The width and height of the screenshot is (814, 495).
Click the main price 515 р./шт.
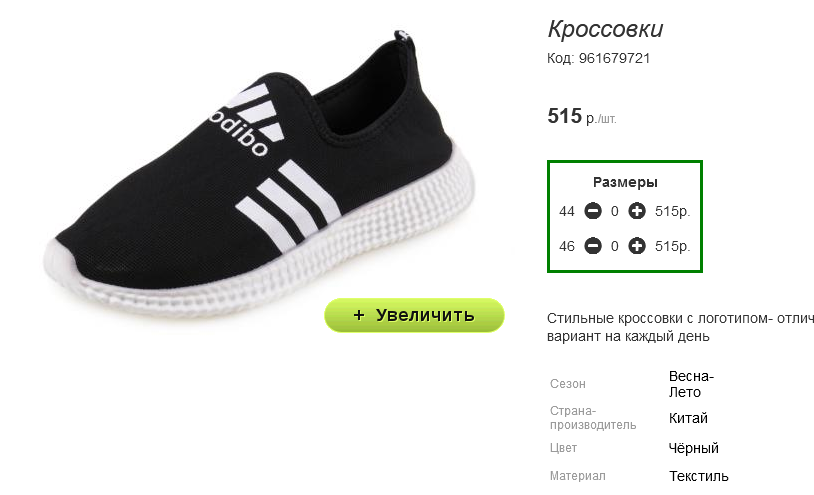(581, 116)
